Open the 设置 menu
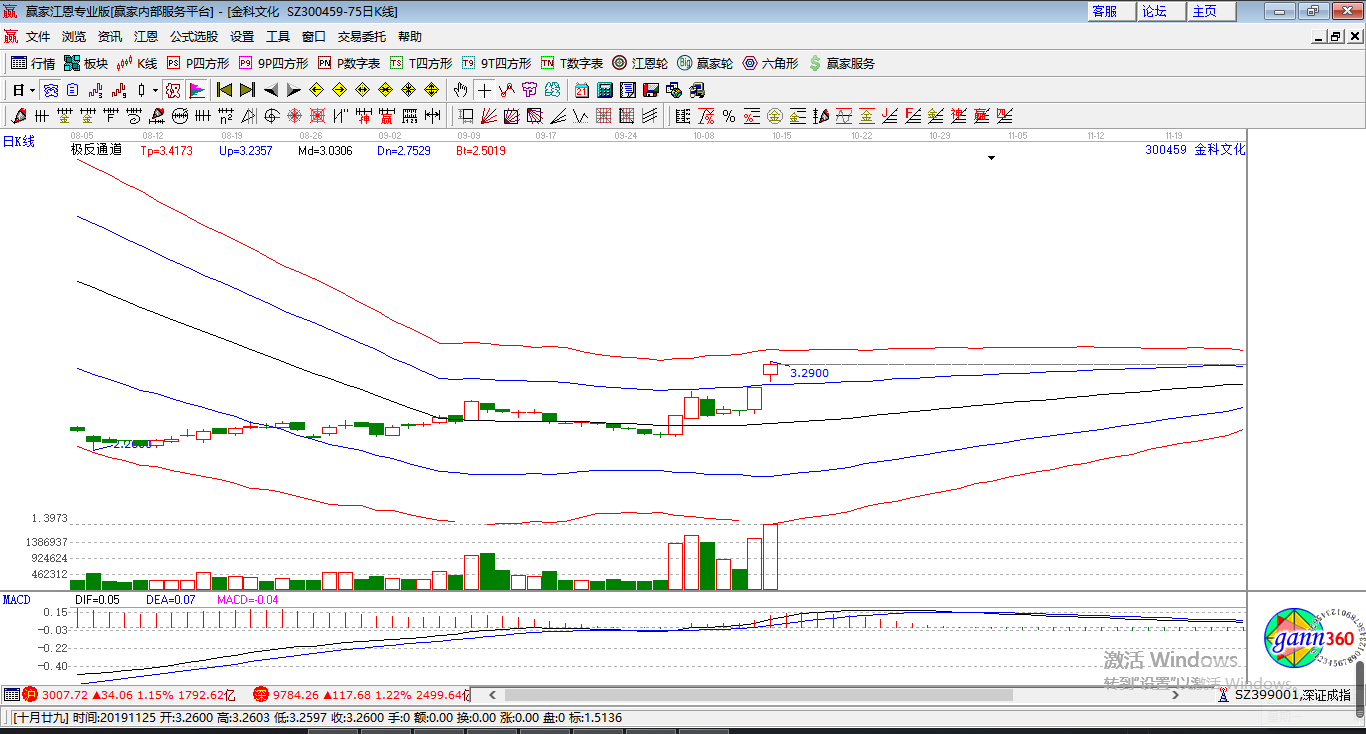 242,37
